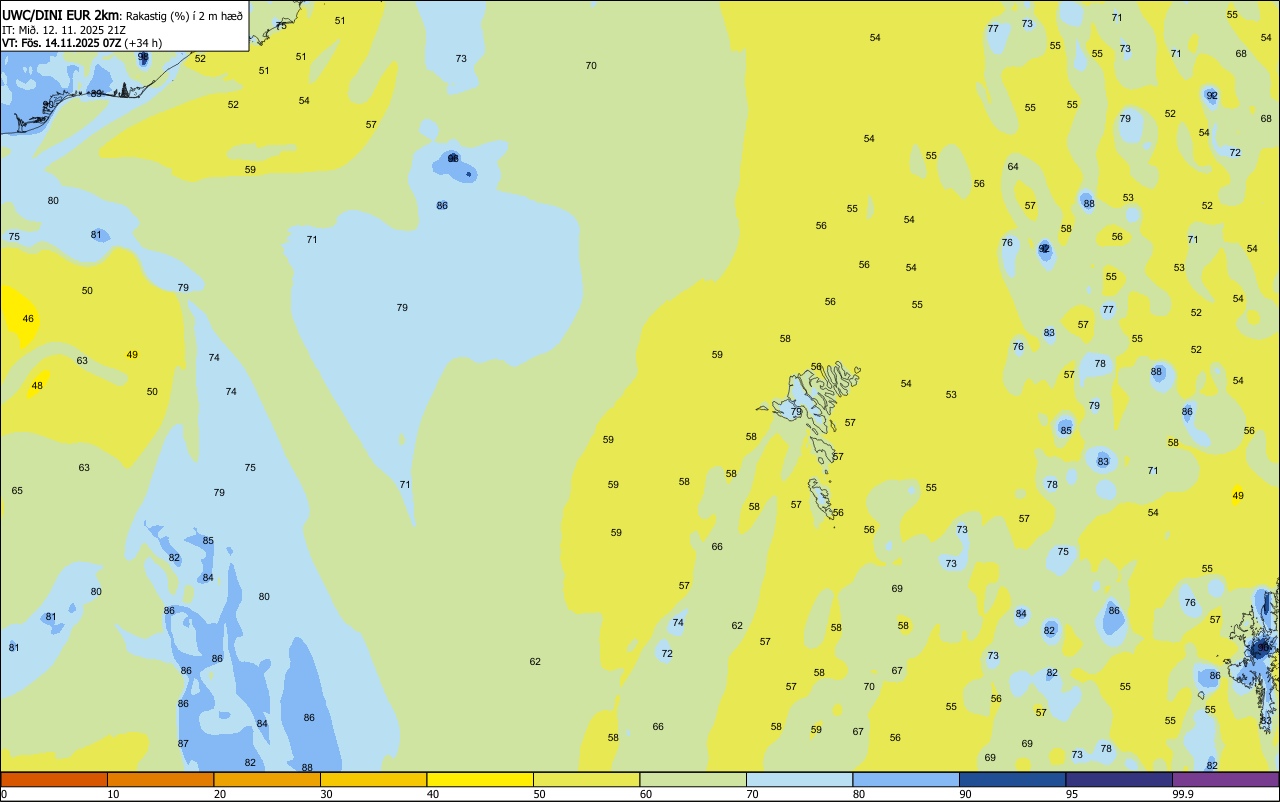Image resolution: width=1280 pixels, height=802 pixels.
Task: Click the humidity value 65 at left edge
Action: pyautogui.click(x=17, y=491)
